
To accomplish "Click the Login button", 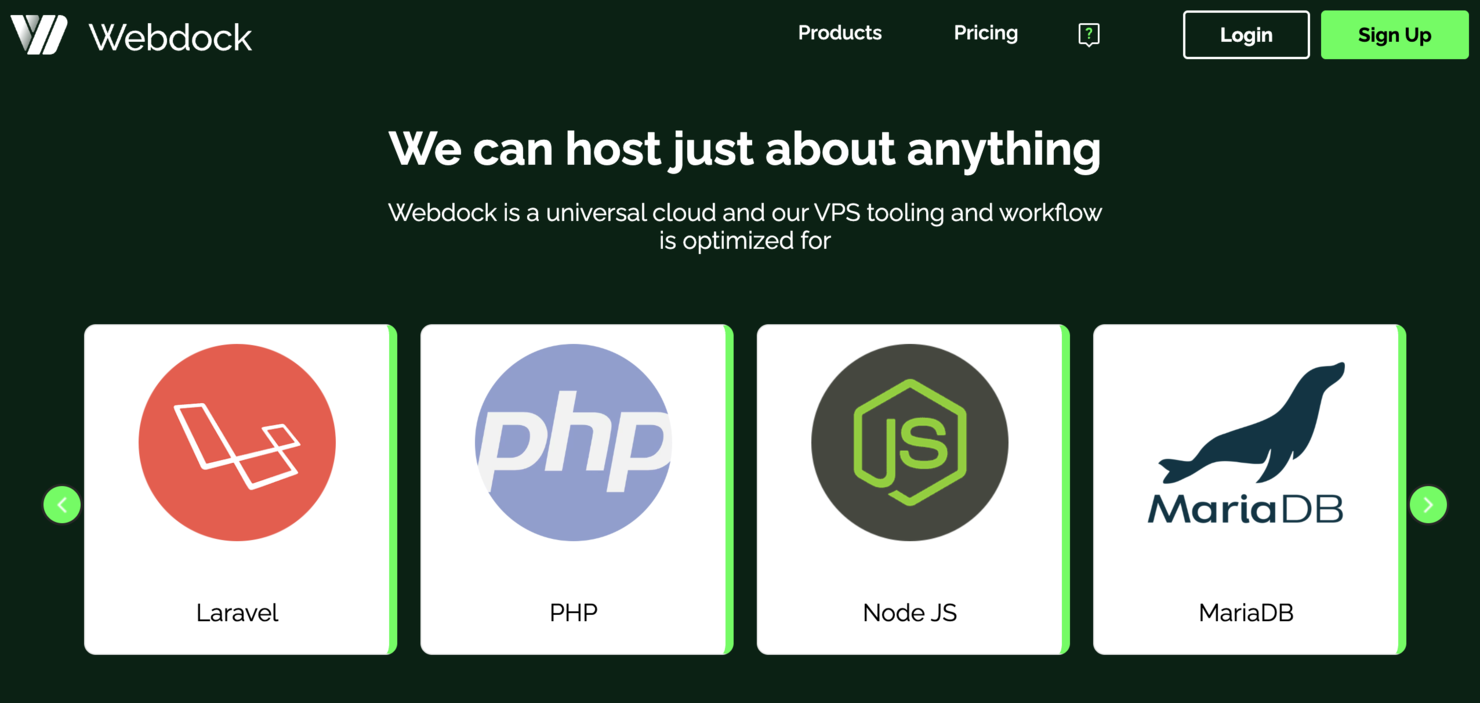I will point(1246,34).
